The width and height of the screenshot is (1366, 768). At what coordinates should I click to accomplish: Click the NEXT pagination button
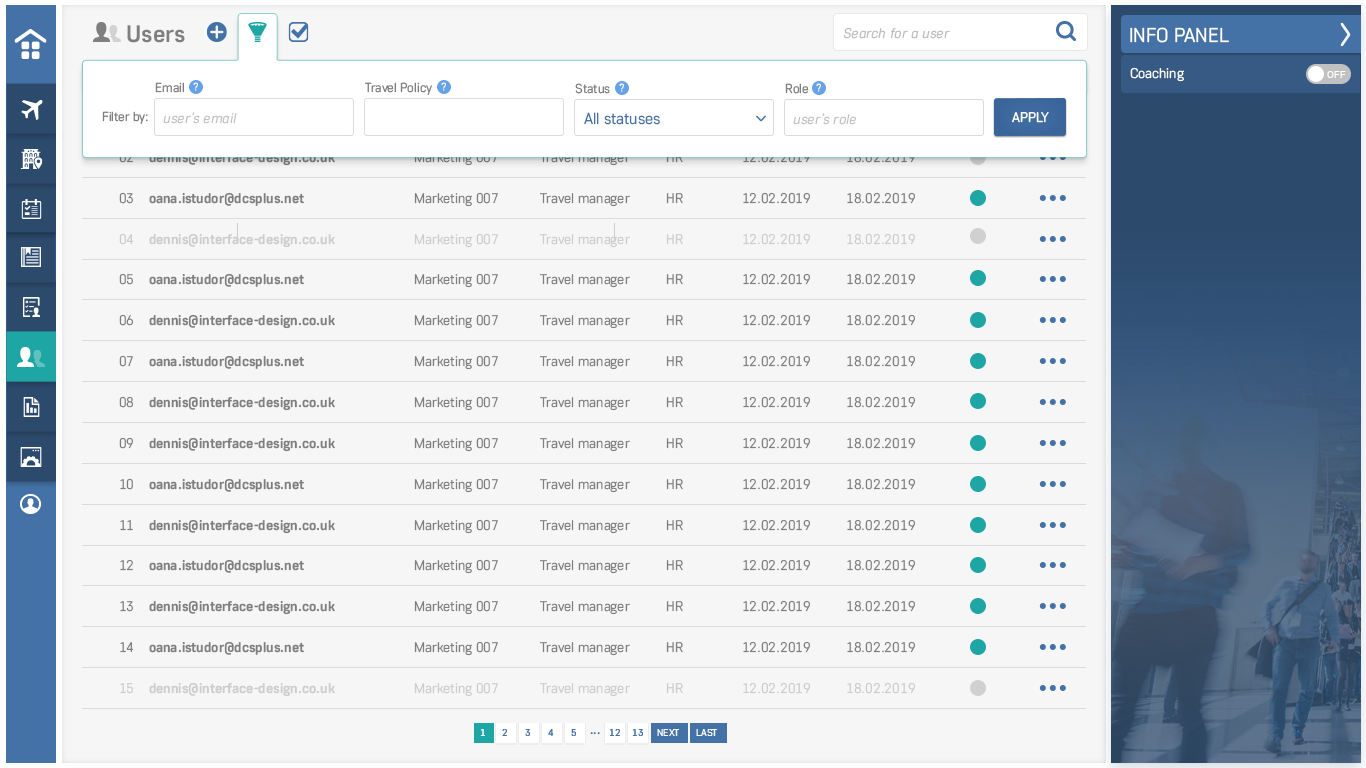pos(668,733)
